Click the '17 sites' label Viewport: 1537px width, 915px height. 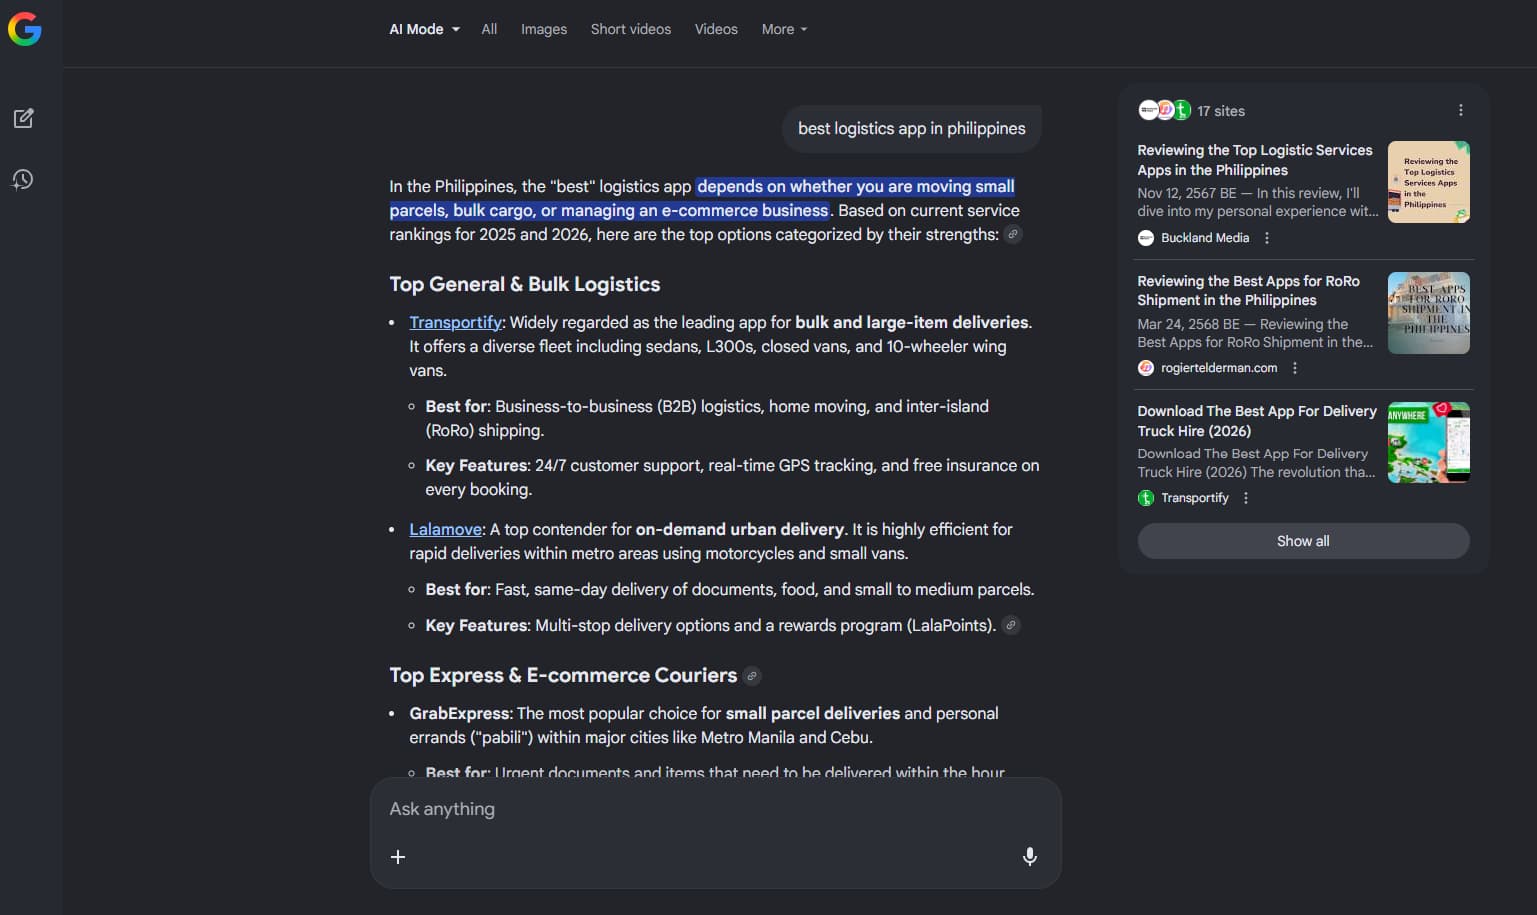1221,111
